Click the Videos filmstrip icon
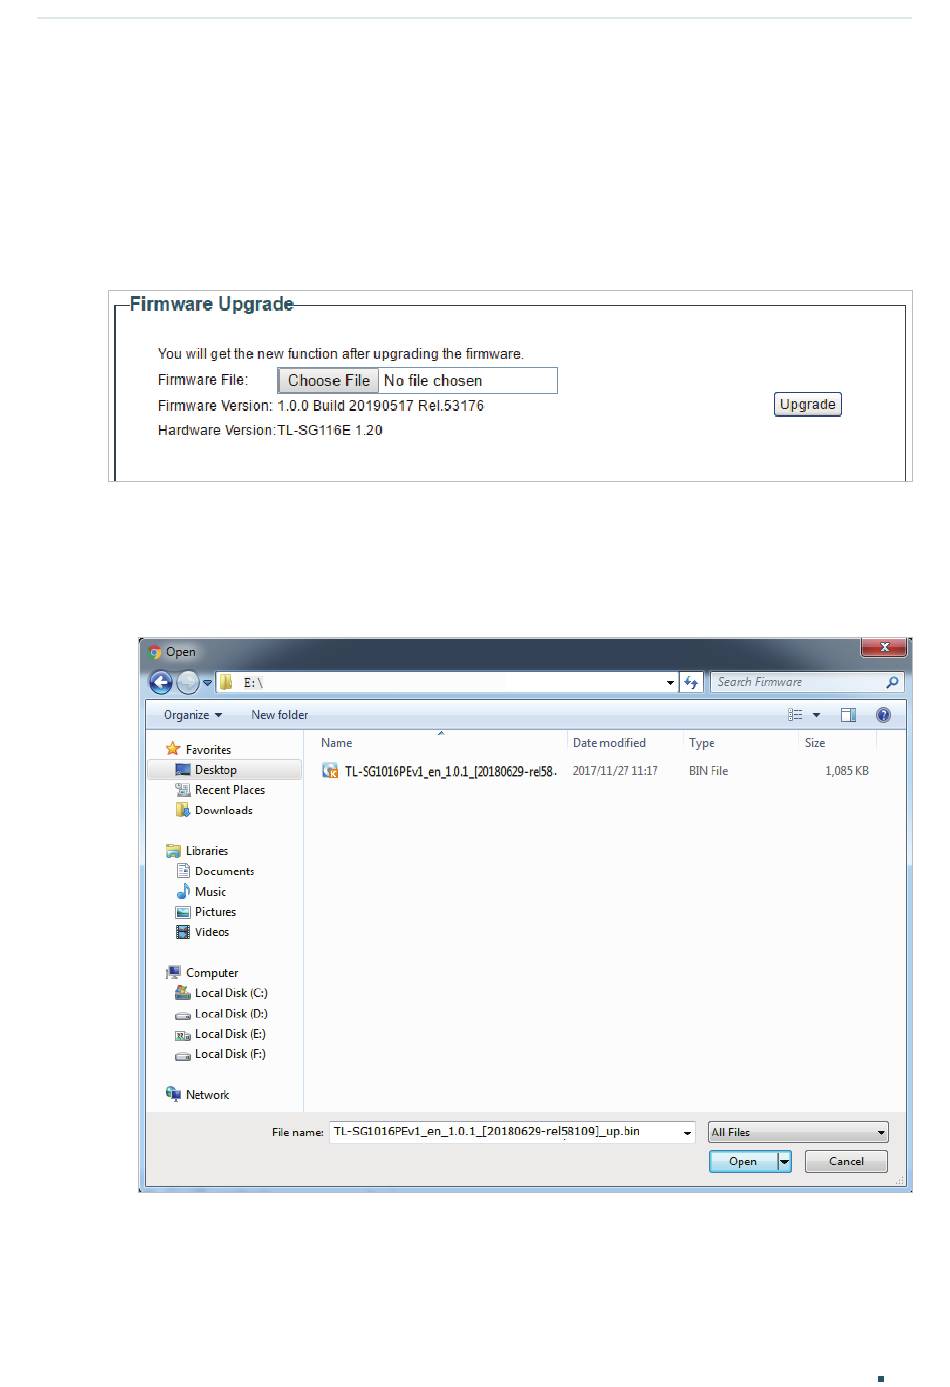 (183, 932)
